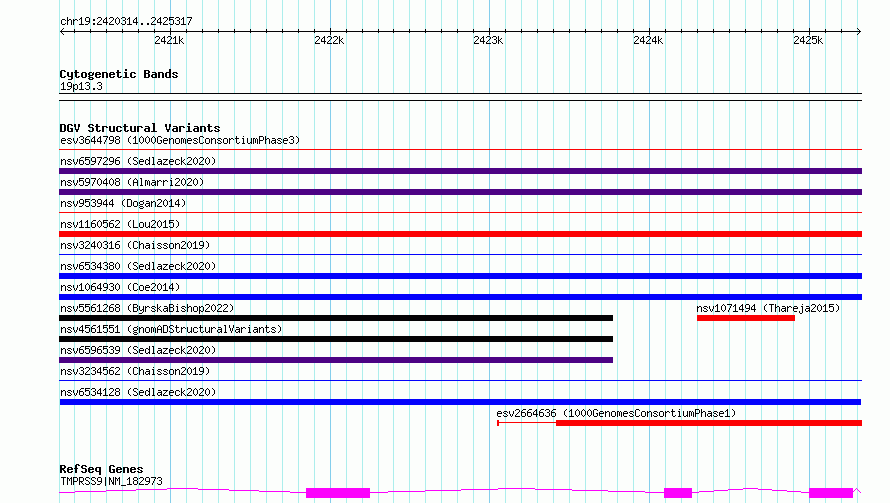Viewport: 890px width, 503px height.
Task: Select nsv3240316 (Chaisson2019) label
Action: click(135, 245)
